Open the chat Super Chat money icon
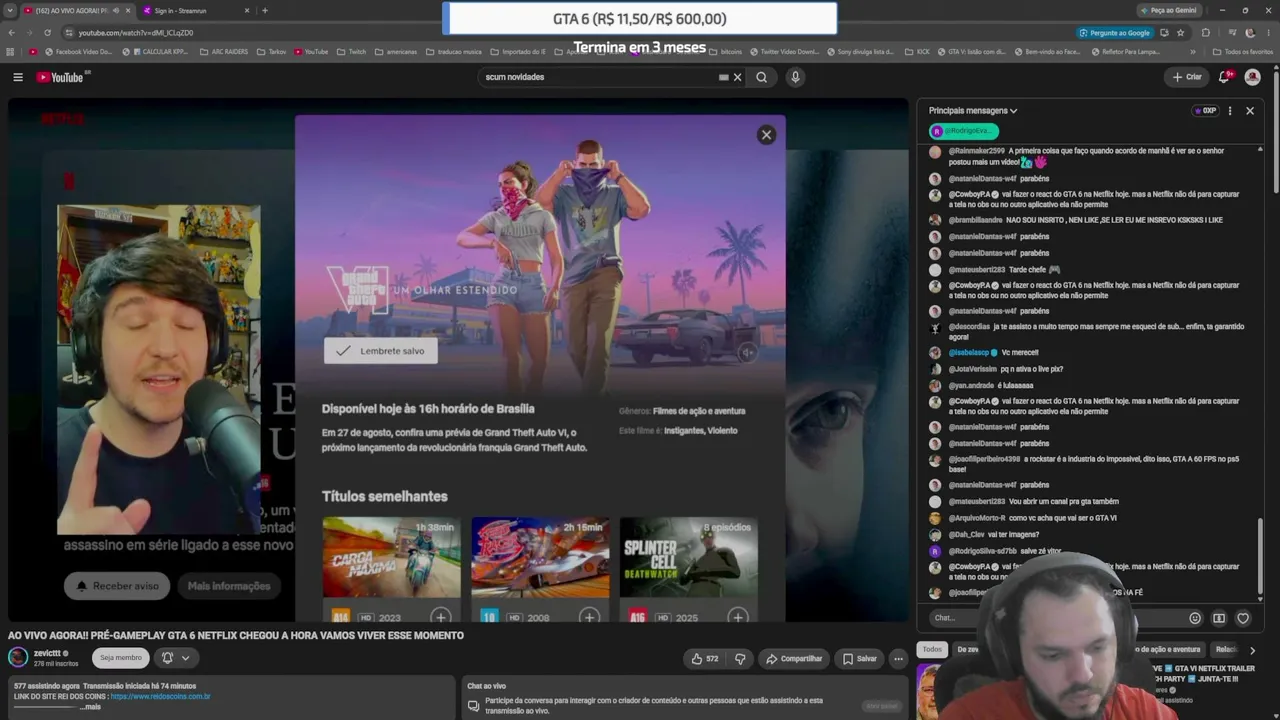 click(x=1218, y=618)
